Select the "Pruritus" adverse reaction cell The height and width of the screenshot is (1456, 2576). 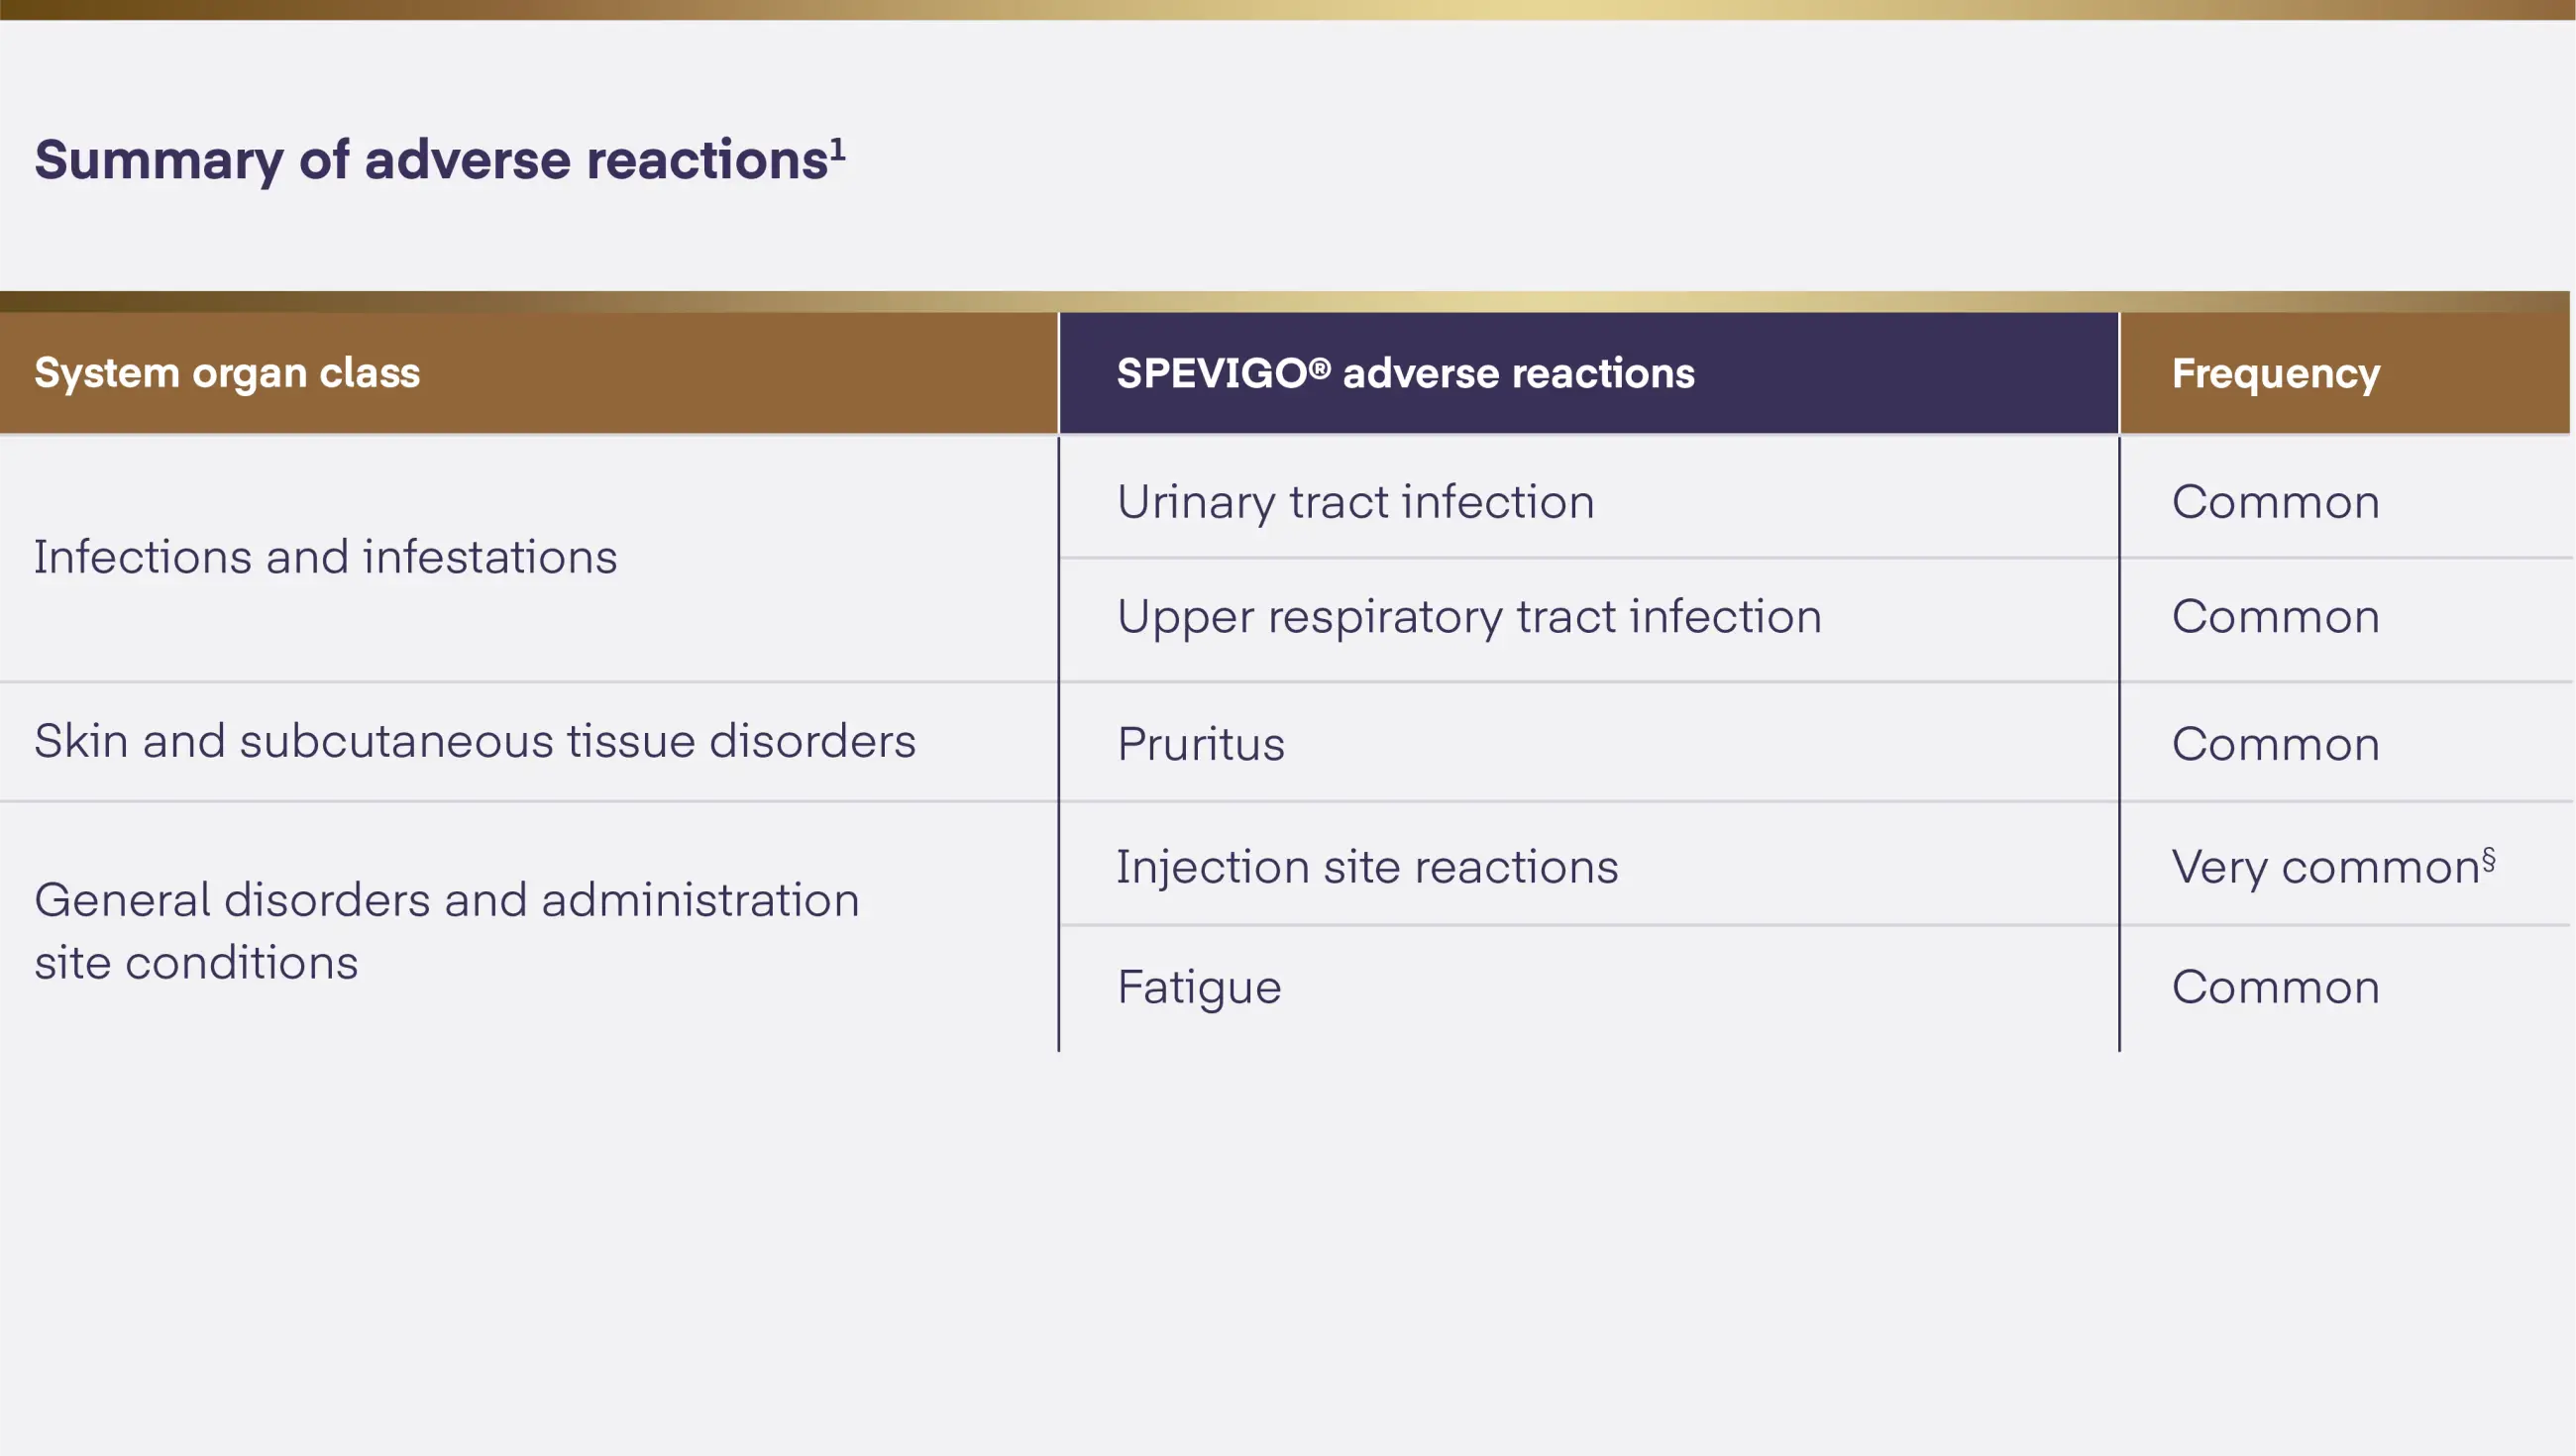pos(1200,744)
